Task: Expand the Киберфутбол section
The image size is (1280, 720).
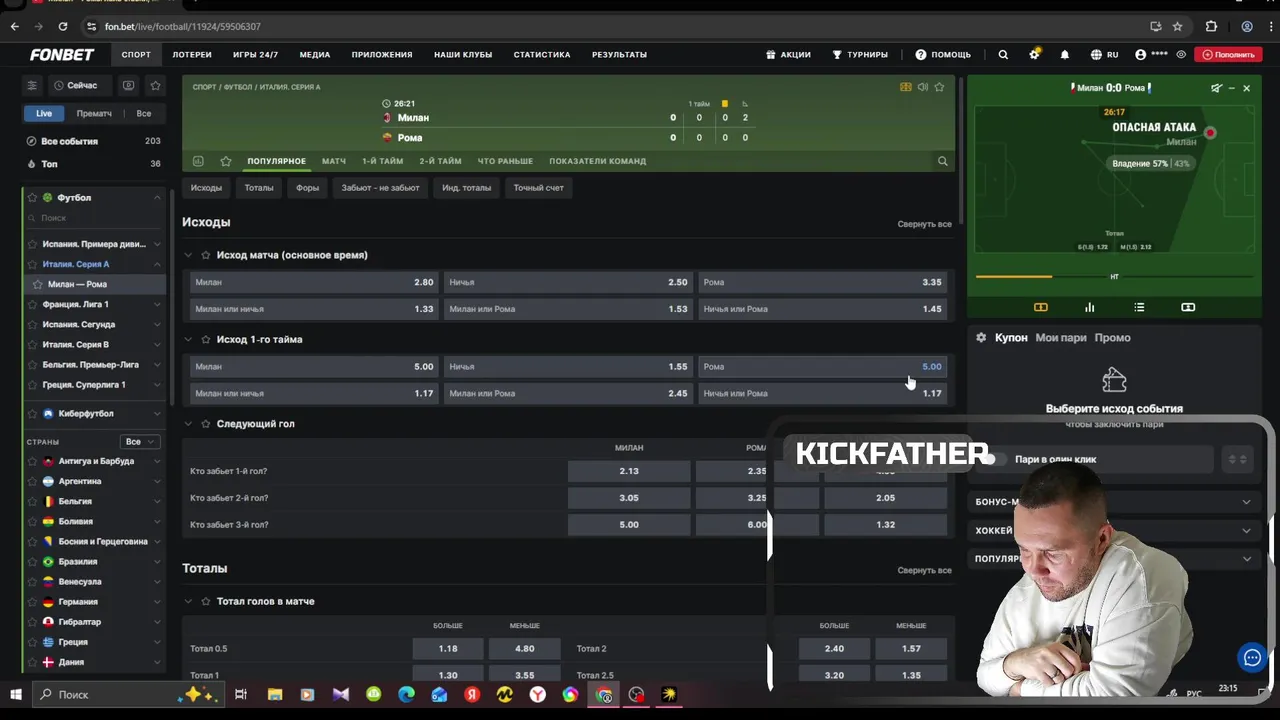Action: pyautogui.click(x=157, y=413)
